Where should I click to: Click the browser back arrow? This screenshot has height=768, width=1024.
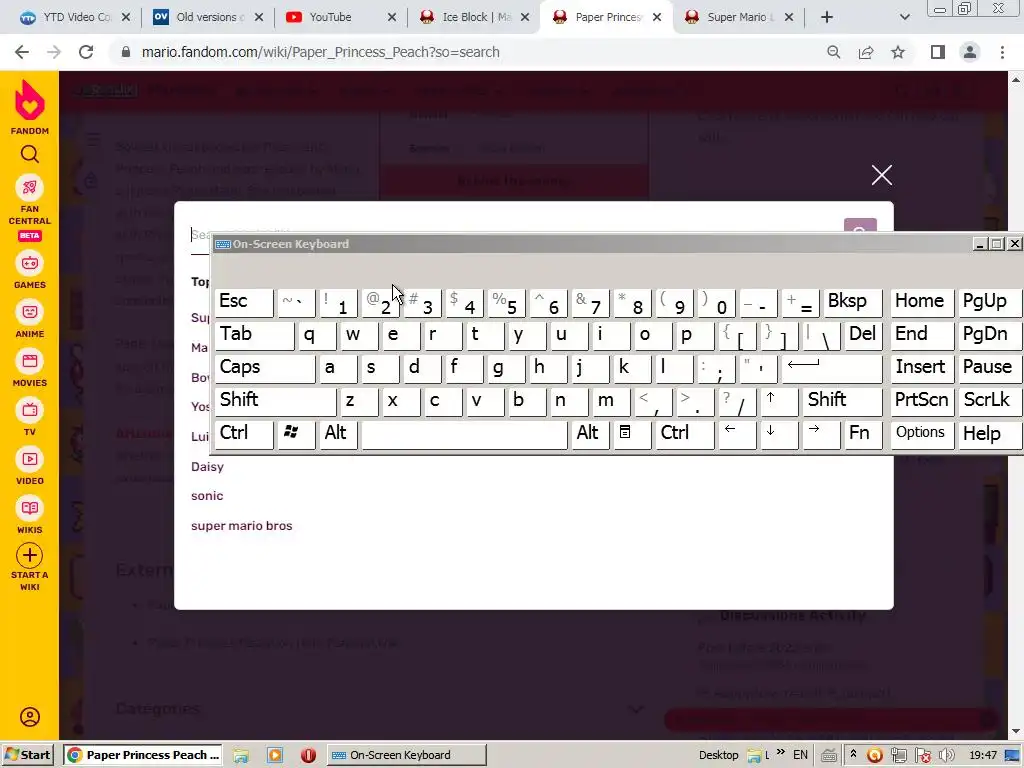click(x=22, y=52)
